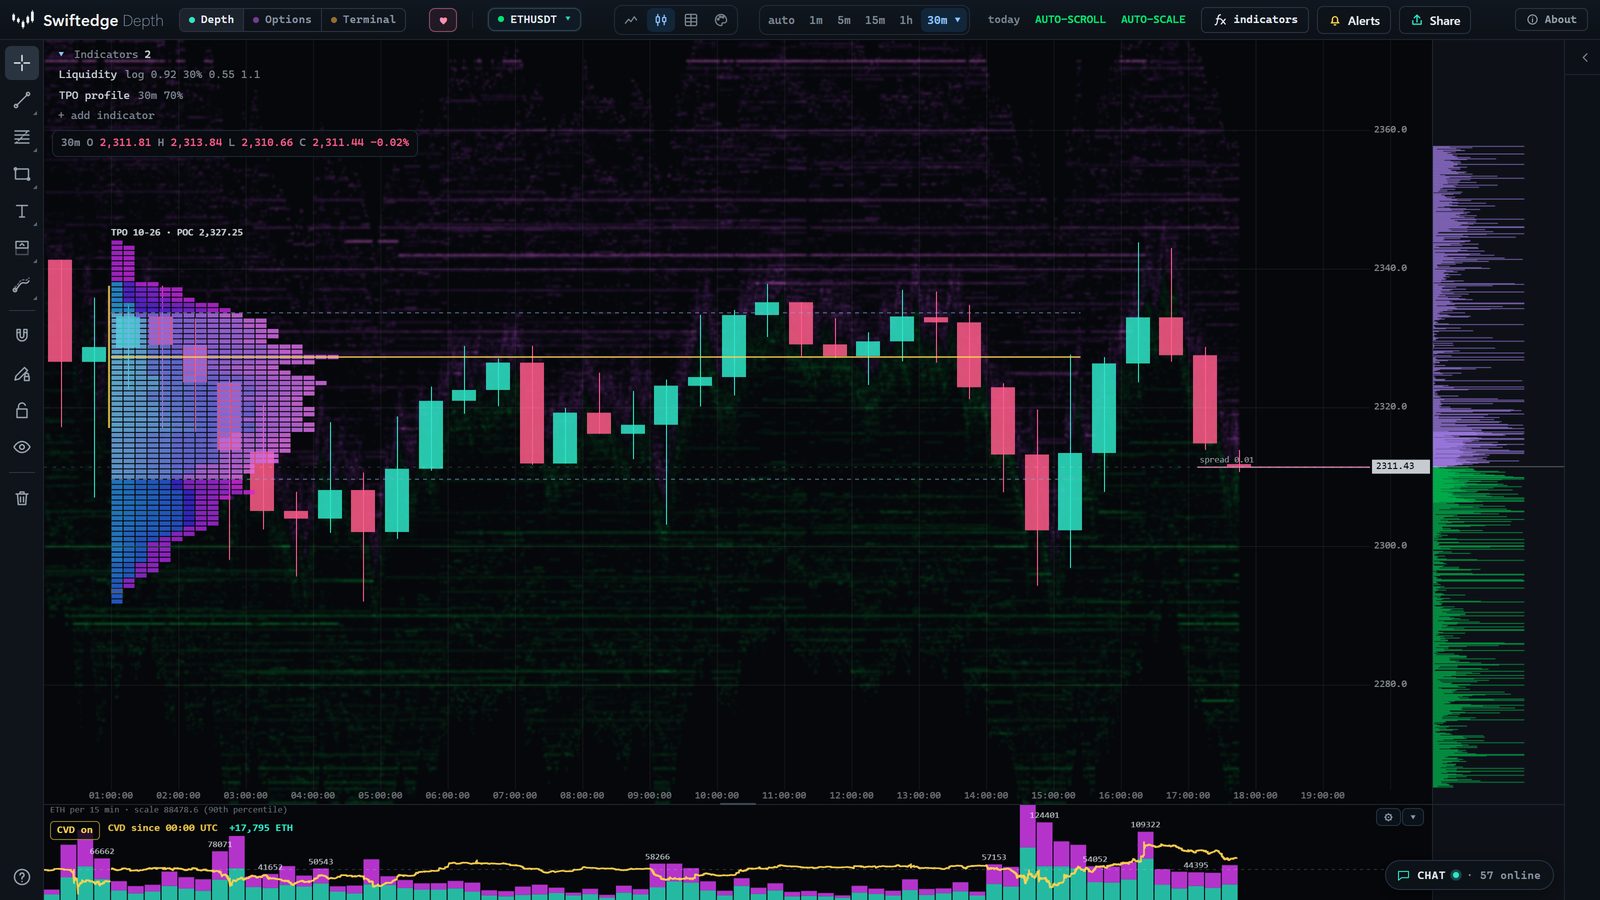1600x900 pixels.
Task: Collapse the Indicators list triangle
Action: [x=61, y=54]
